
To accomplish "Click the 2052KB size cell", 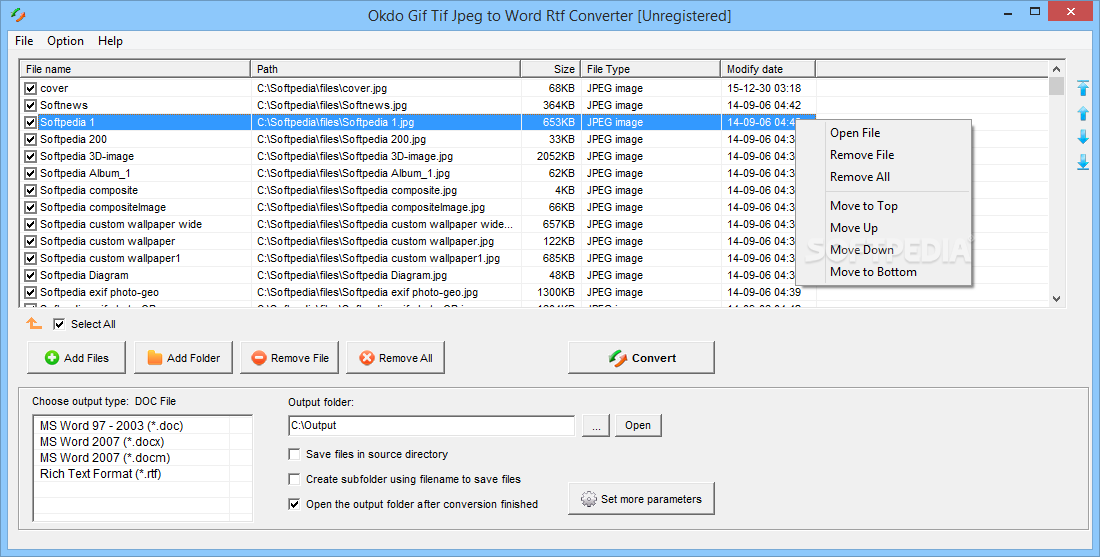I will (551, 156).
